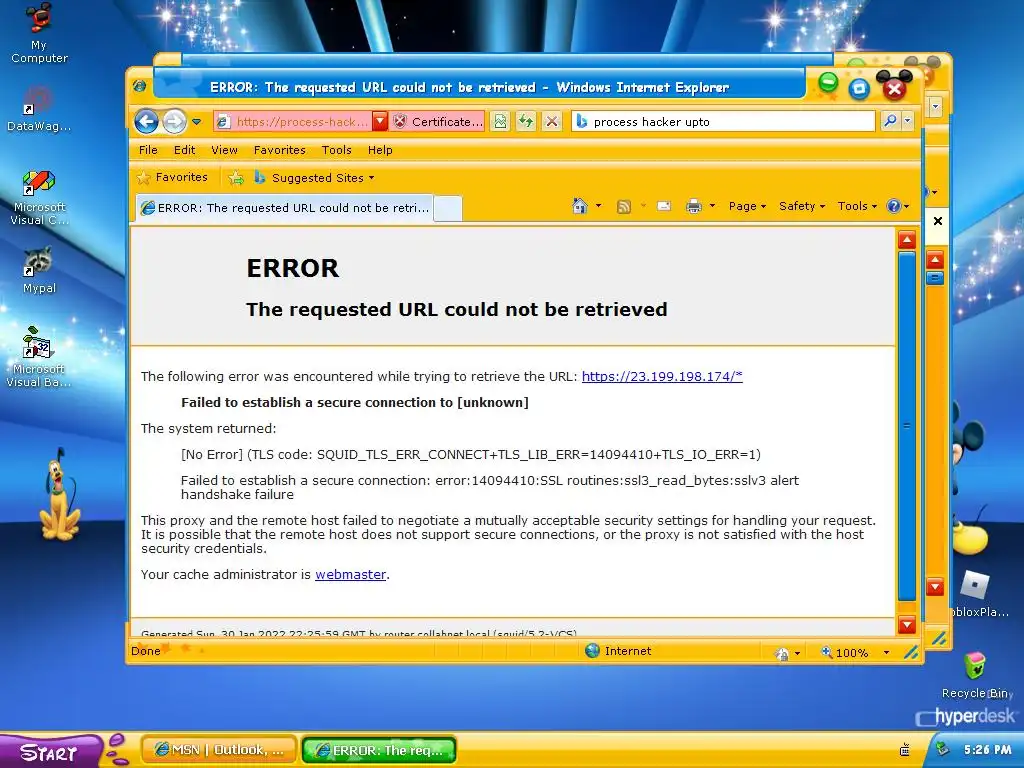Open the DataWag desktop shortcut

pyautogui.click(x=39, y=109)
